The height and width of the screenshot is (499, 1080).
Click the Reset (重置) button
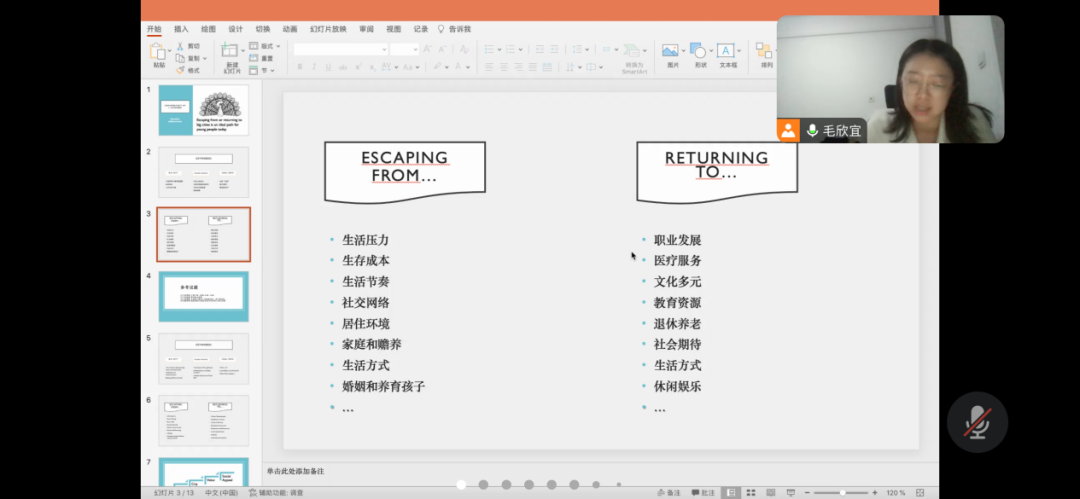tap(262, 58)
